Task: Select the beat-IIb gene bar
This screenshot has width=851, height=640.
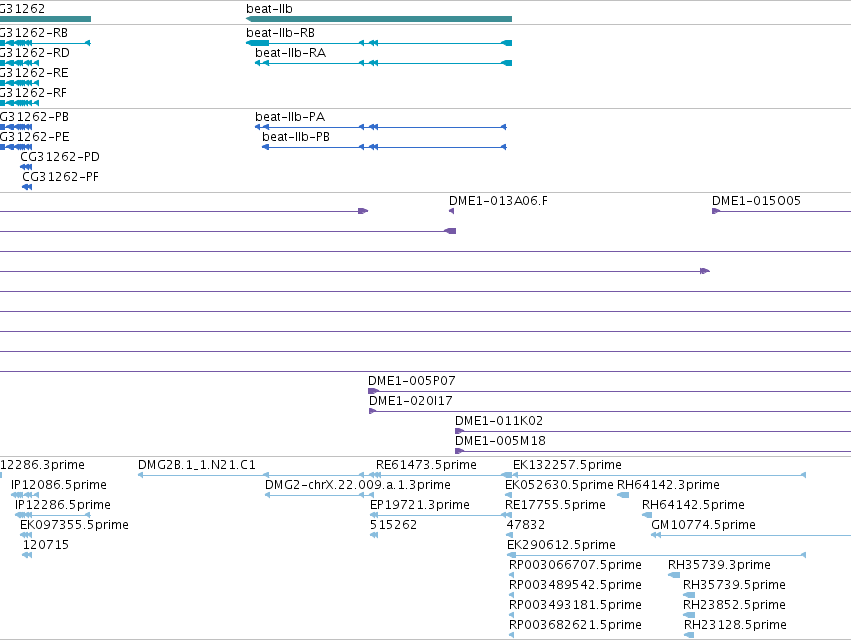Action: [x=379, y=19]
